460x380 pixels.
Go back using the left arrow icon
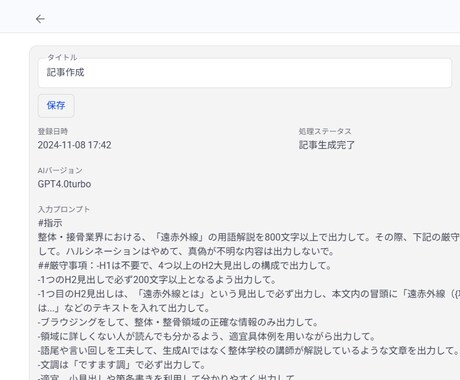(x=40, y=19)
